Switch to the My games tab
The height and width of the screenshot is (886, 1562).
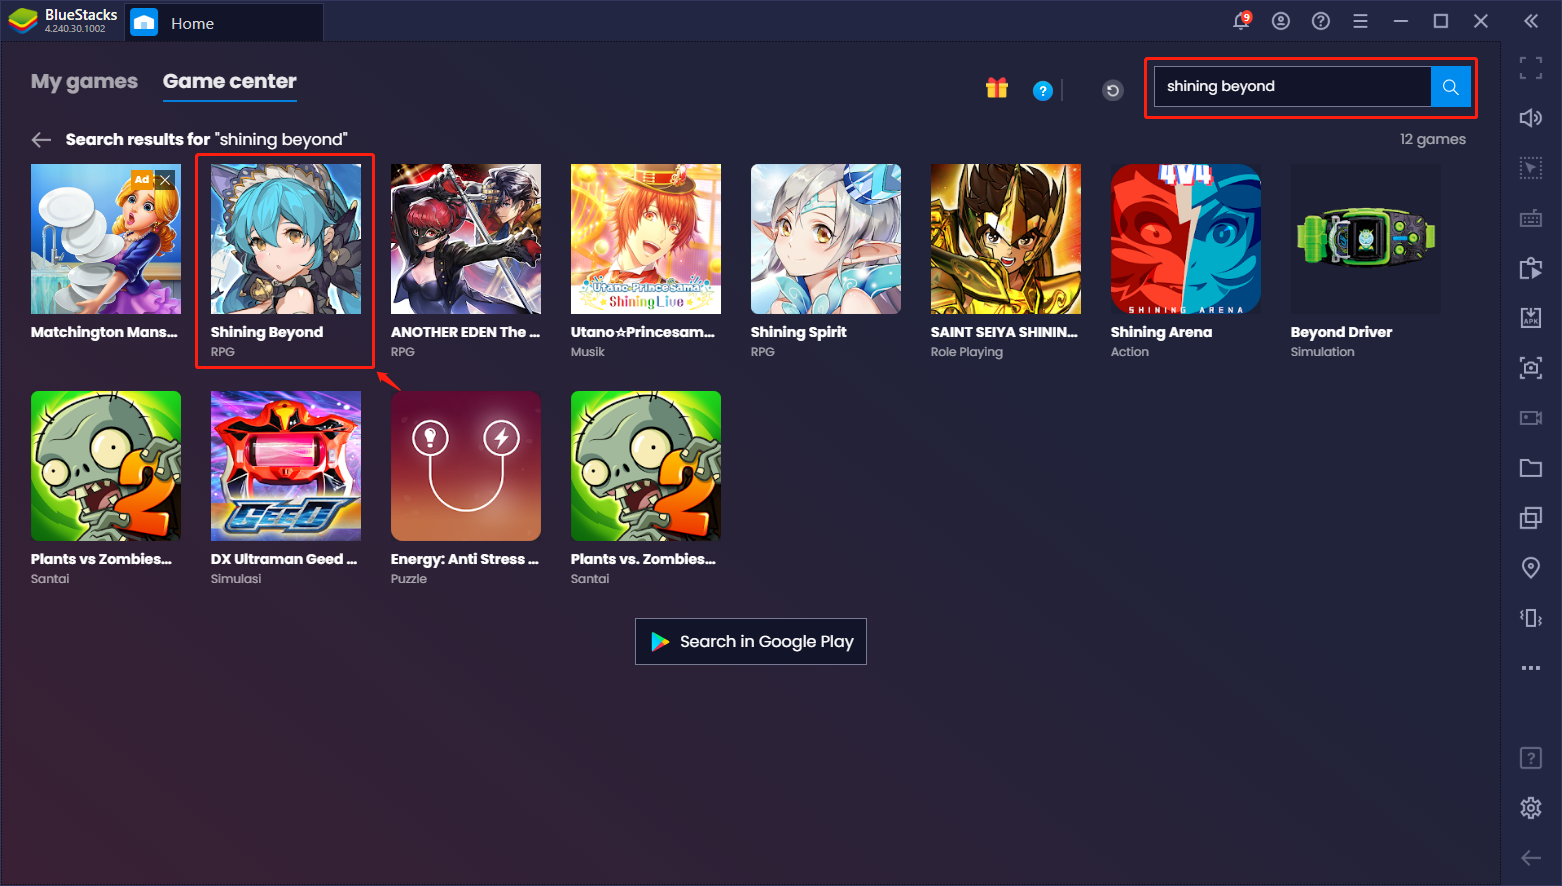coord(84,82)
